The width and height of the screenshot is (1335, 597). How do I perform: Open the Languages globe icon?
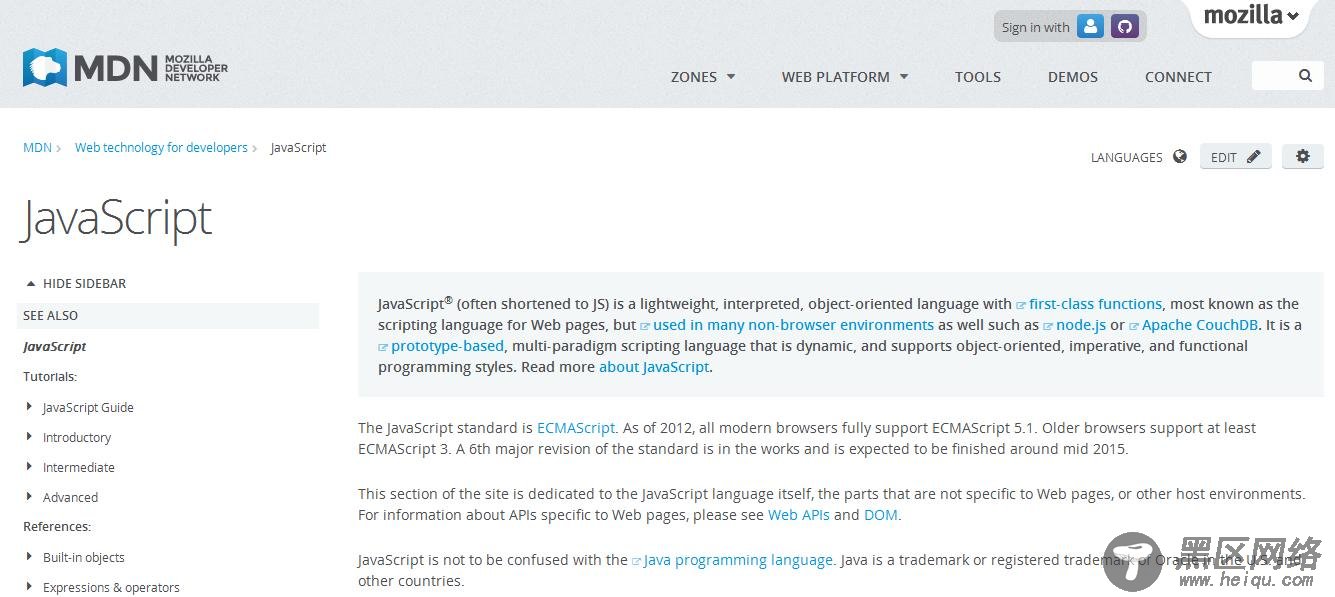1180,157
